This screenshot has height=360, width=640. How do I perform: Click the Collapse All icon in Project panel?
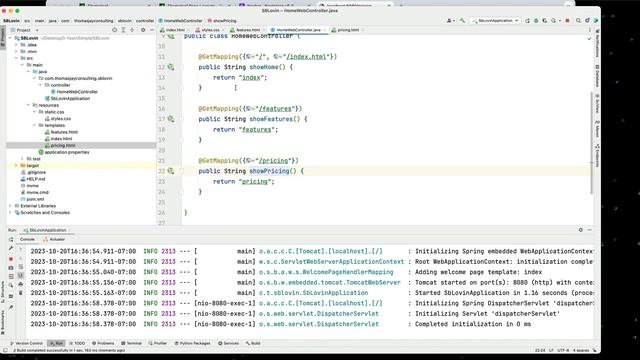tap(132, 30)
